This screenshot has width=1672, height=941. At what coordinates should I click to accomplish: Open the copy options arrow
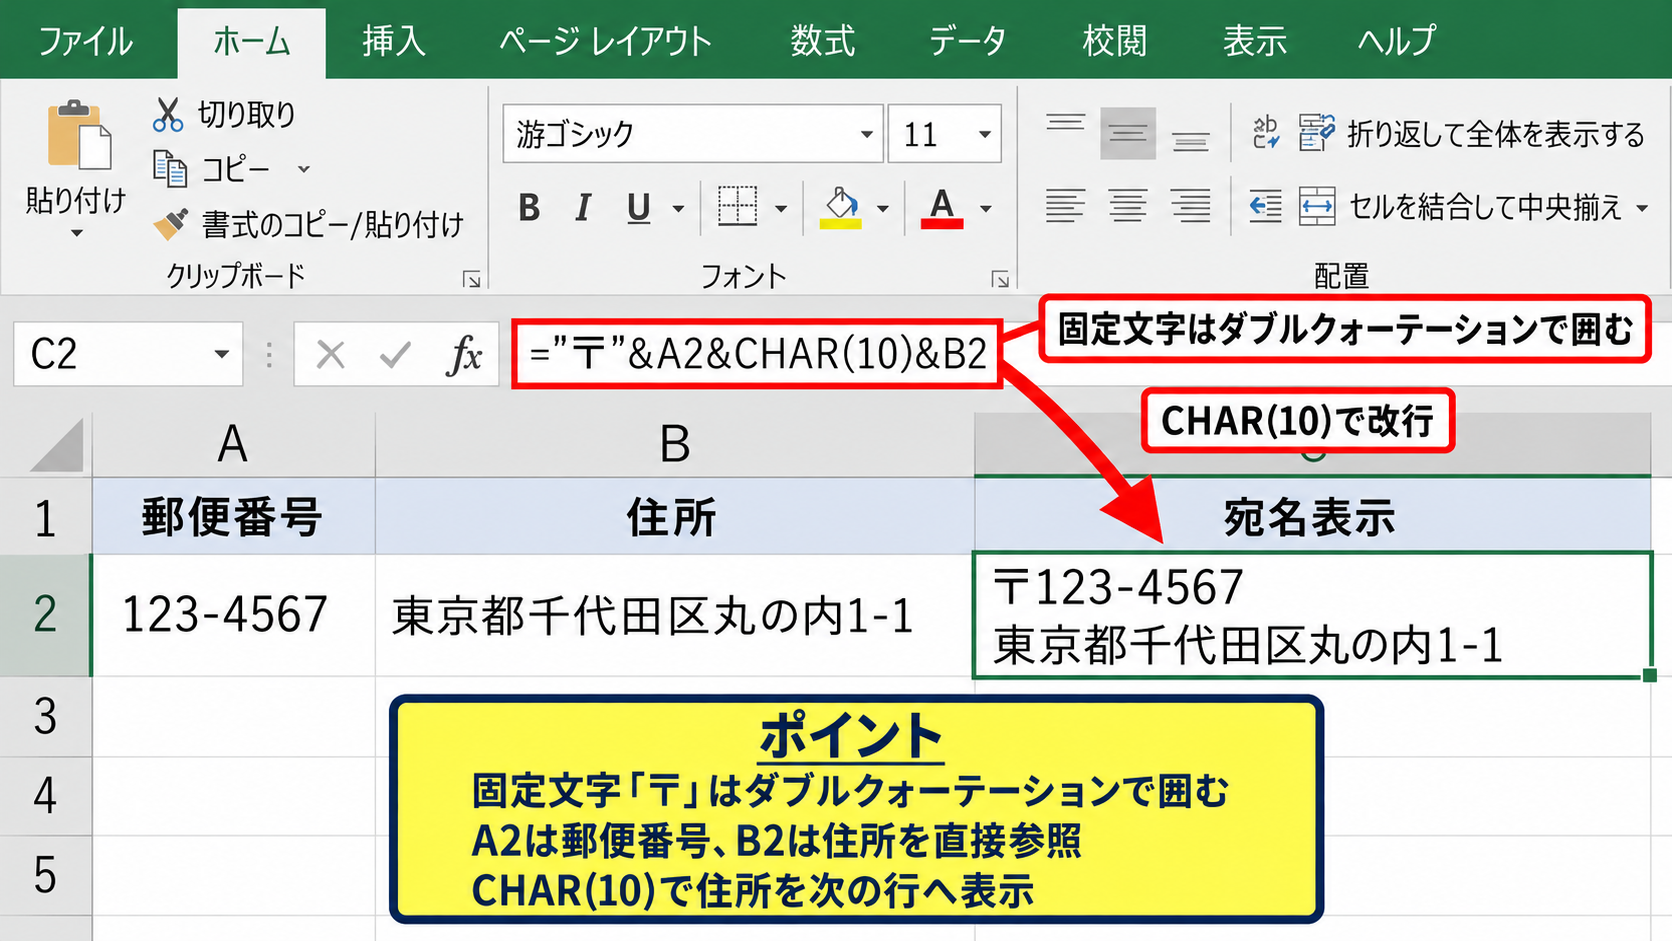tap(304, 169)
